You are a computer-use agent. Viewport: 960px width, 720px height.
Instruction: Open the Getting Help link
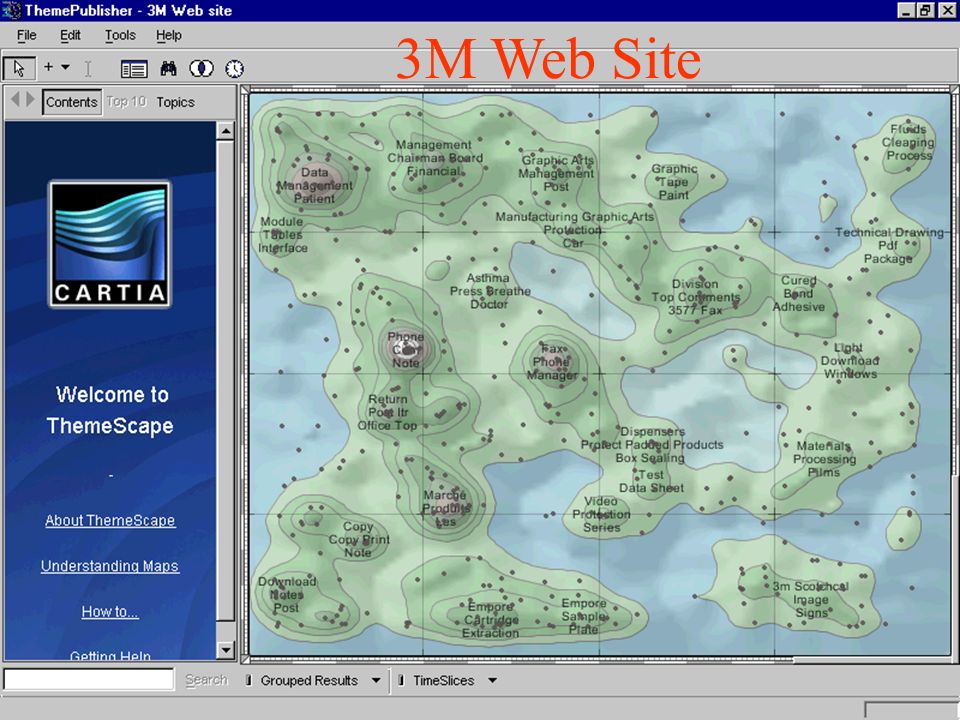(110, 656)
